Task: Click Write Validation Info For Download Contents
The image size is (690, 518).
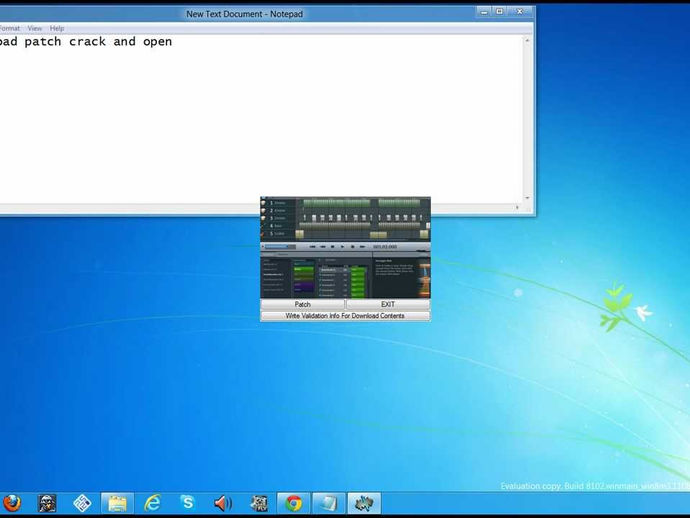Action: (x=345, y=316)
